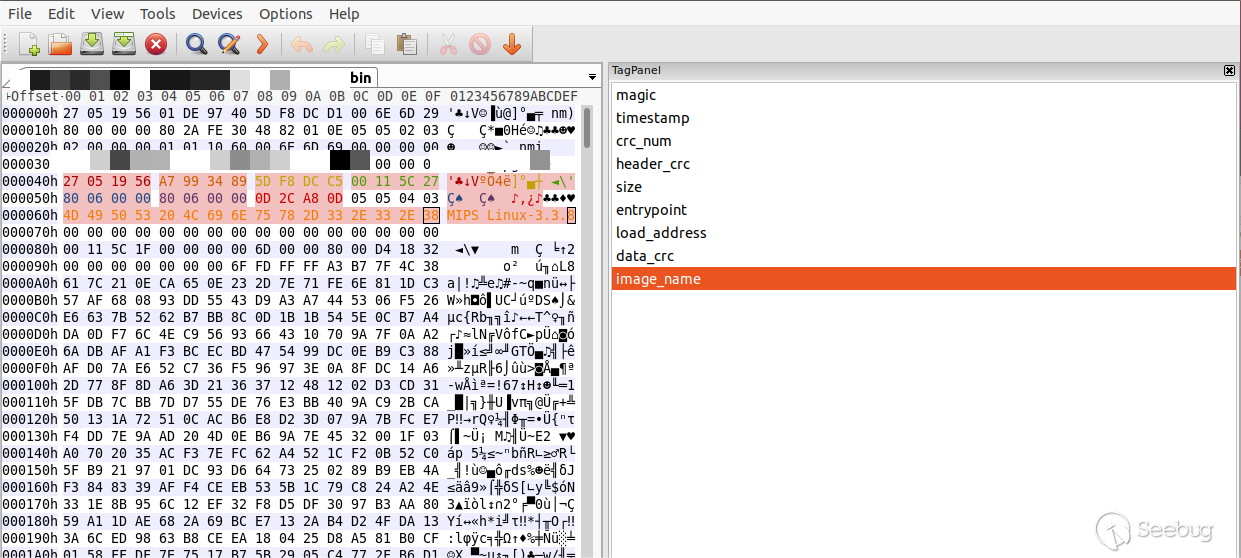Image resolution: width=1241 pixels, height=558 pixels.
Task: Open the Tools menu
Action: pos(158,13)
